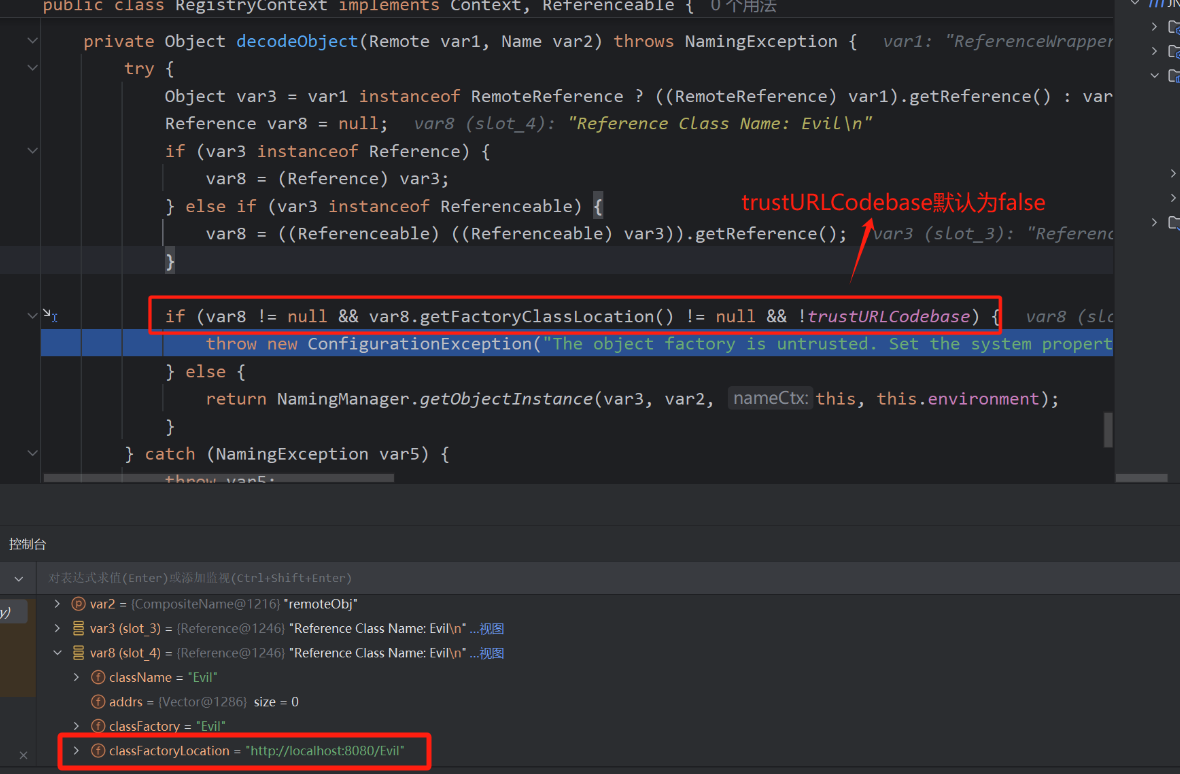This screenshot has width=1180, height=774.
Task: Click the inline hint var8 (slot_4): "Reference Class Name
Action: (x=643, y=123)
